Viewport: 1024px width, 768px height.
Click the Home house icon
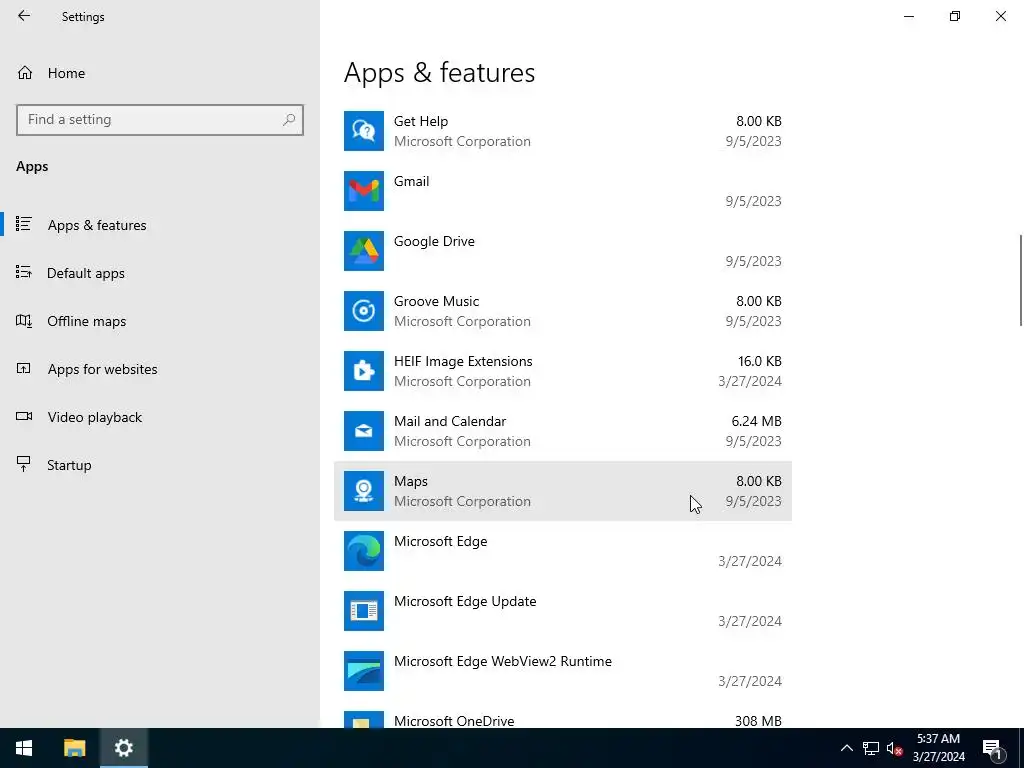coord(25,72)
